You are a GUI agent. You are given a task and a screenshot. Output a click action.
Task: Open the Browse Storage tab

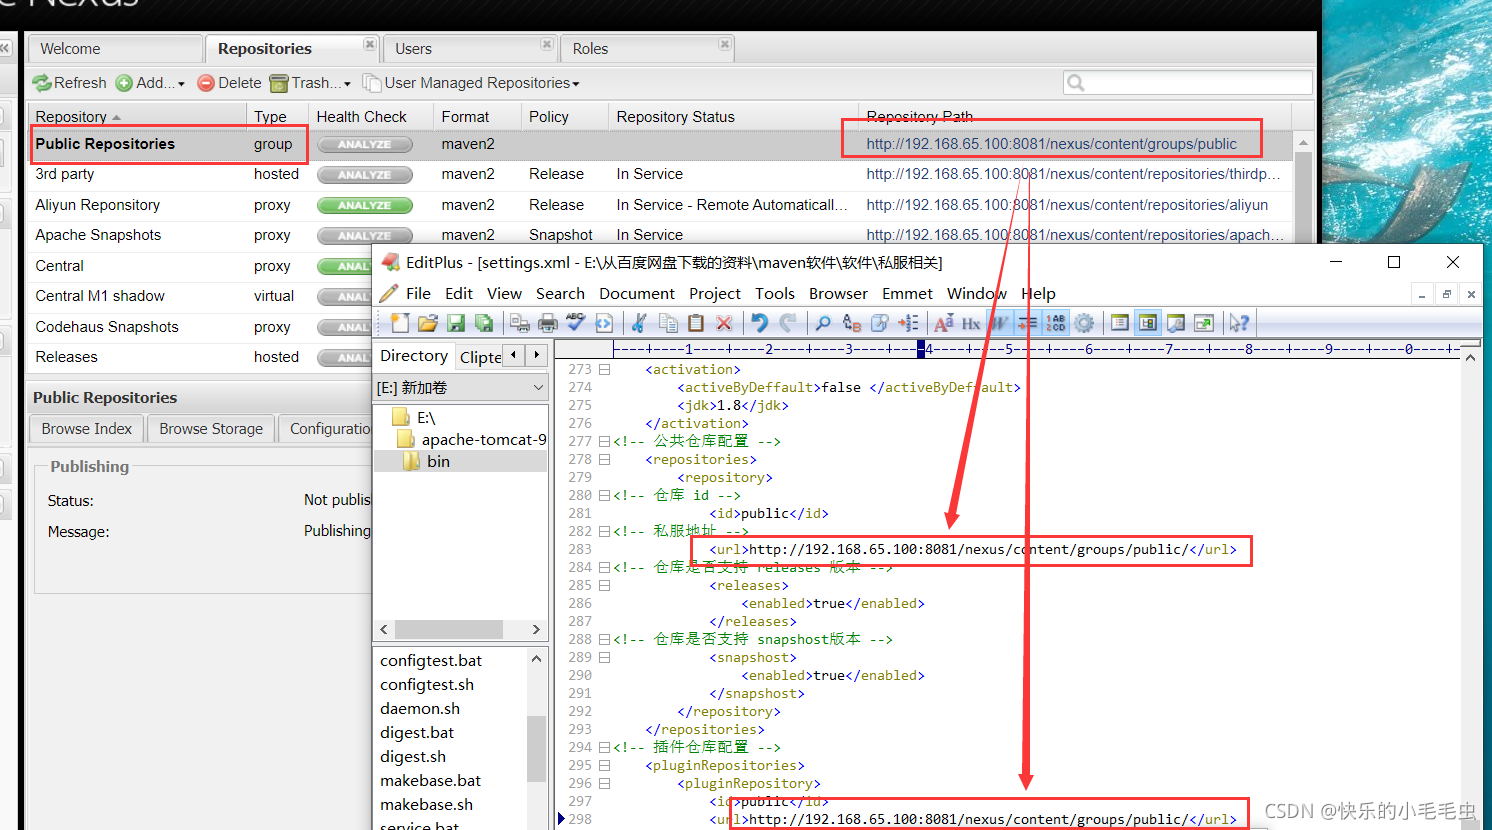[x=211, y=428]
